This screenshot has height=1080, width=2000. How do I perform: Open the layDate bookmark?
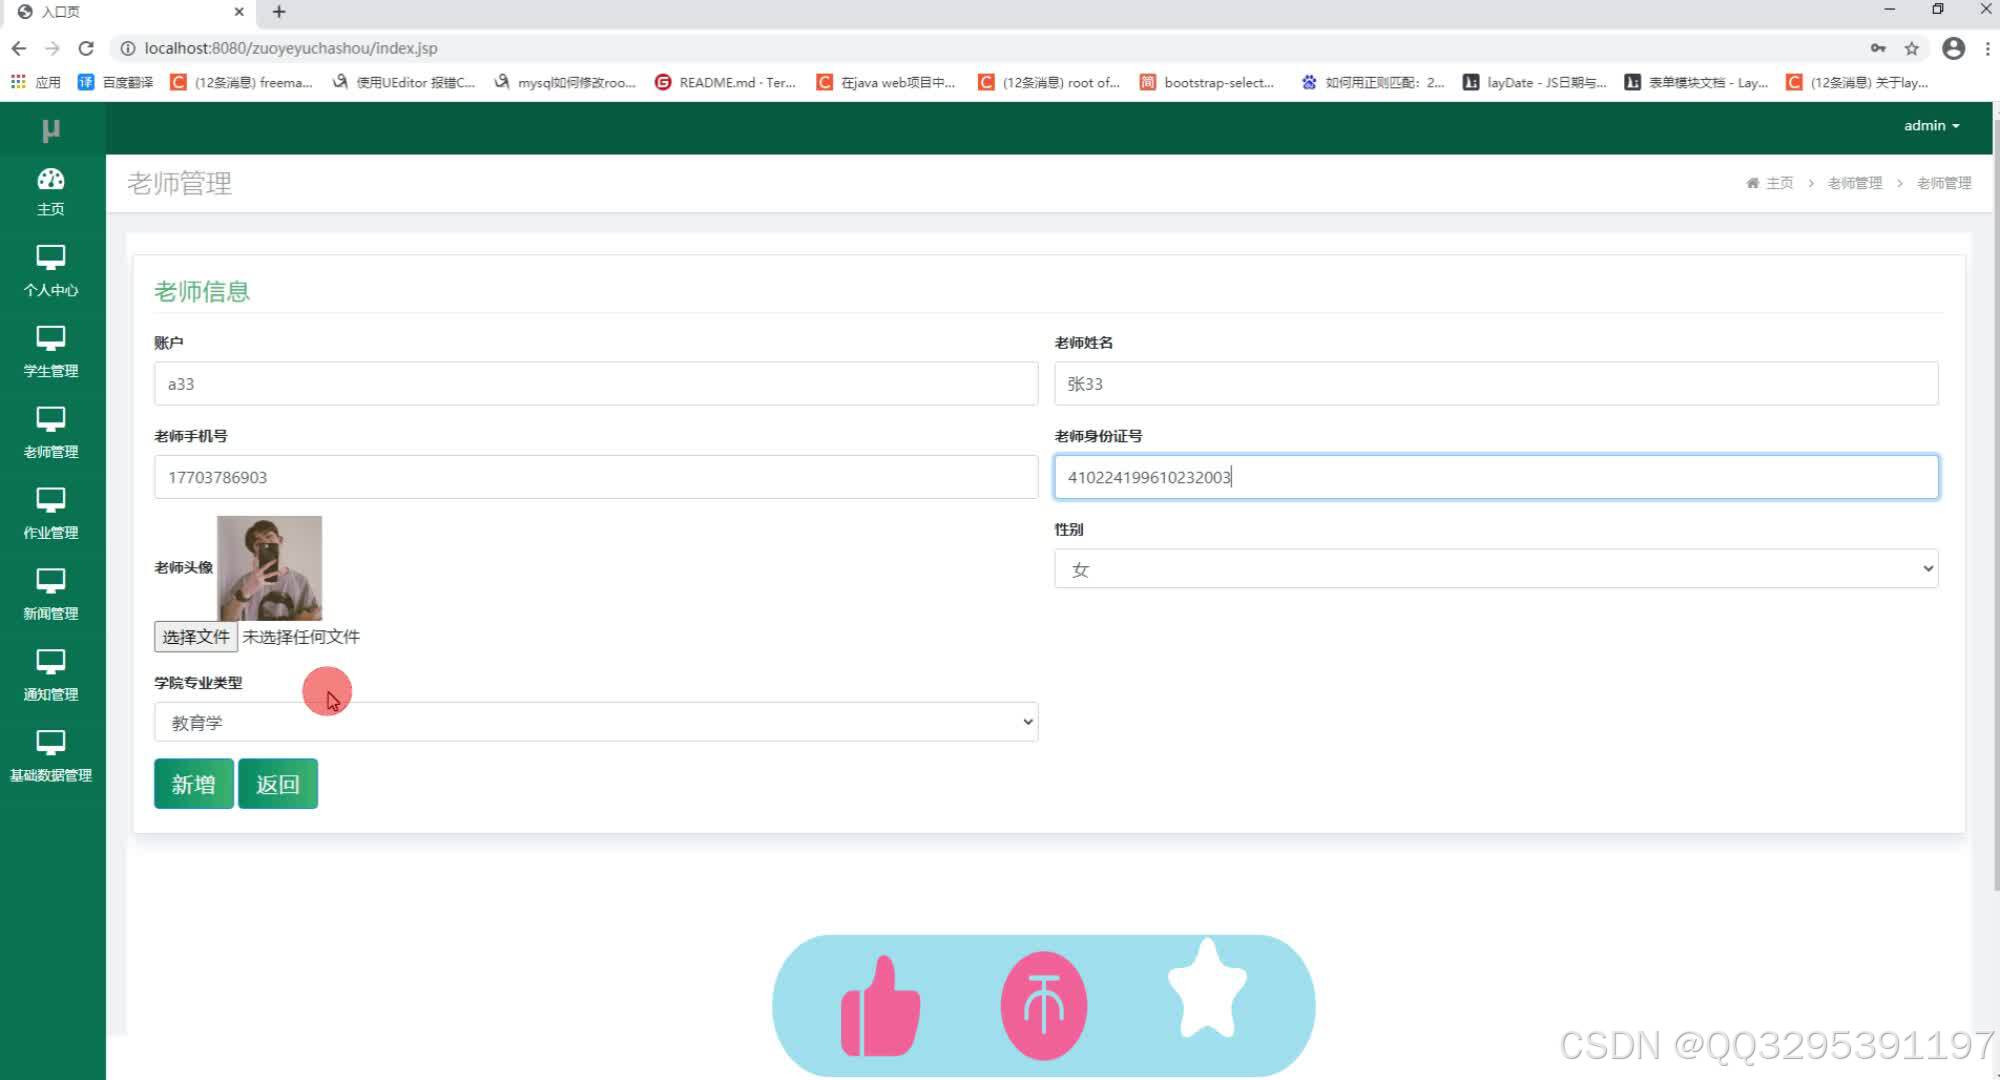(x=1534, y=82)
